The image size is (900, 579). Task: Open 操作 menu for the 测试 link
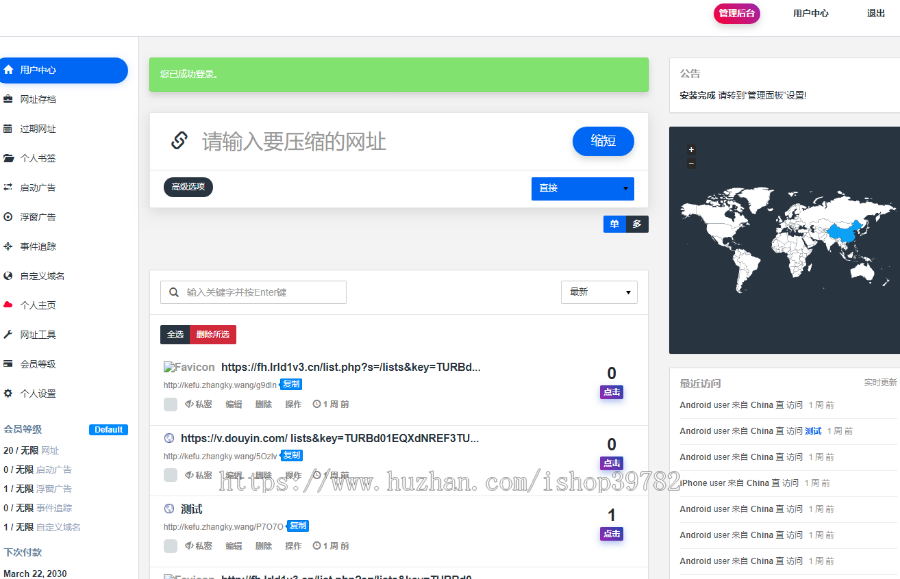tap(293, 546)
